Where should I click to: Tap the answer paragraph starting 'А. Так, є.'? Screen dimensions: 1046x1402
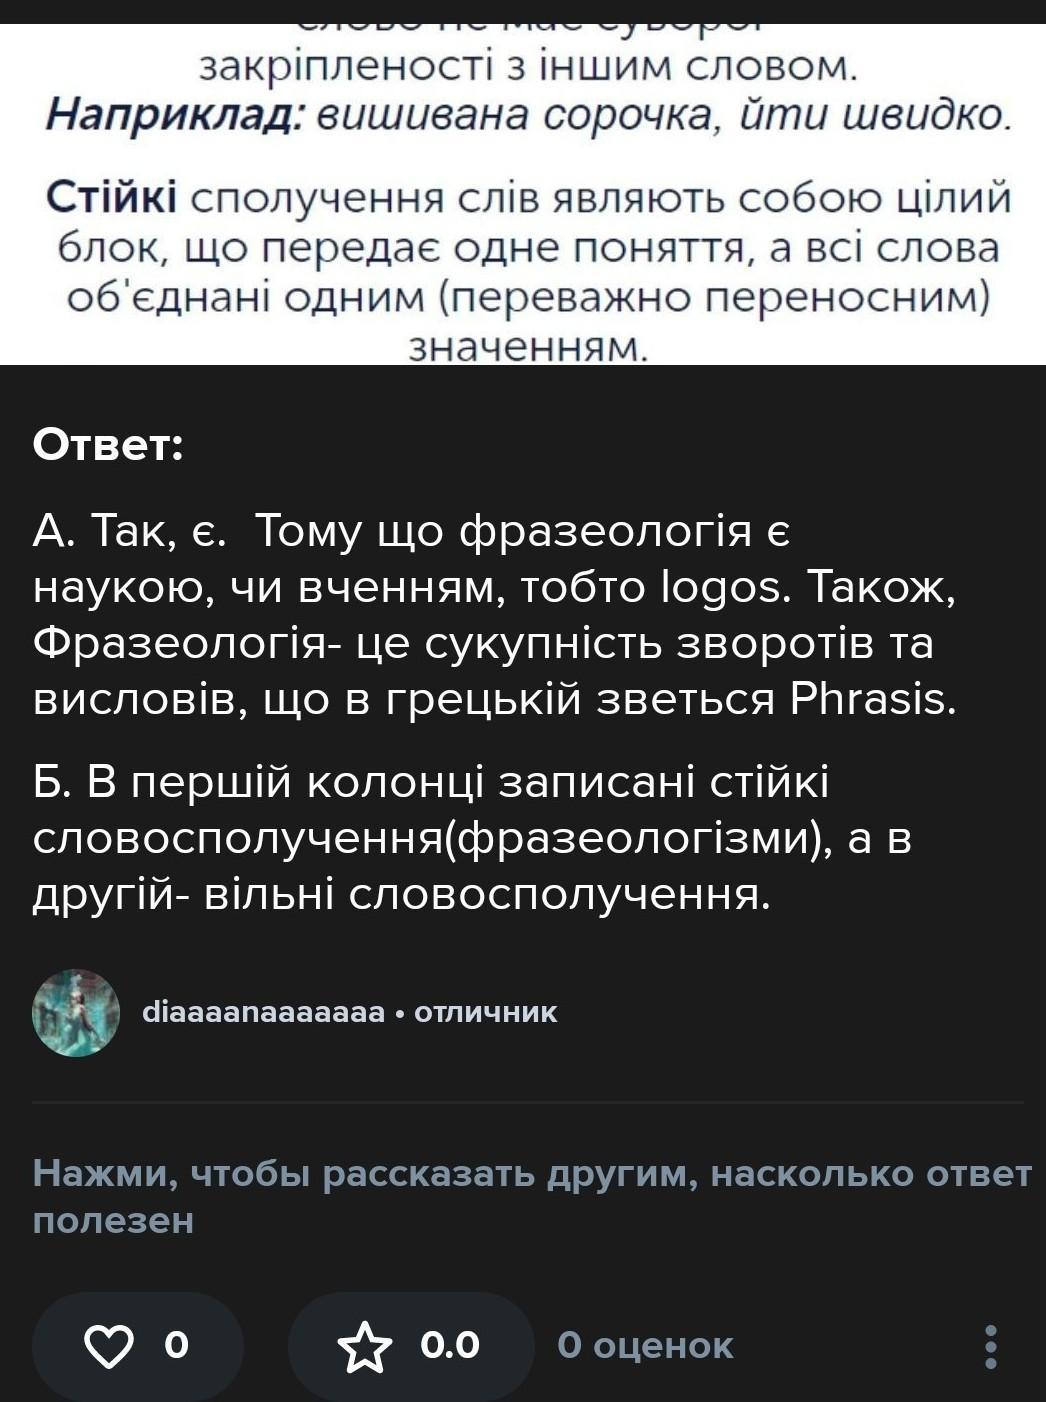(x=495, y=615)
